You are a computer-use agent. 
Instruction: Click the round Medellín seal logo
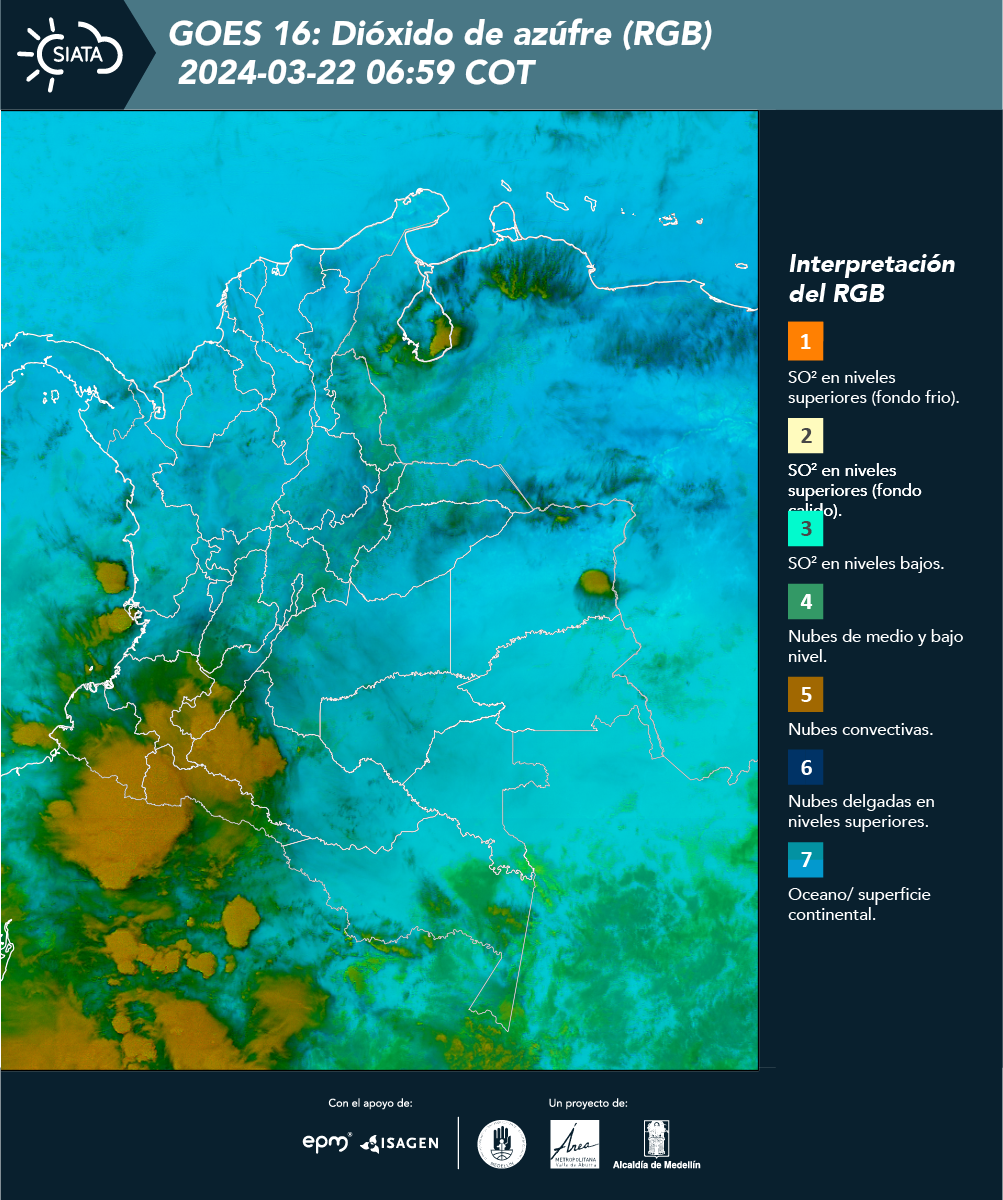[x=501, y=1144]
